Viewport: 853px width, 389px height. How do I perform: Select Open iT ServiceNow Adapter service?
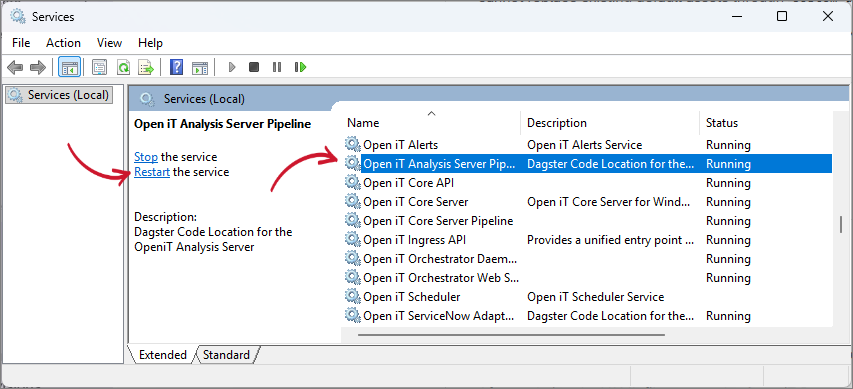tap(588, 316)
